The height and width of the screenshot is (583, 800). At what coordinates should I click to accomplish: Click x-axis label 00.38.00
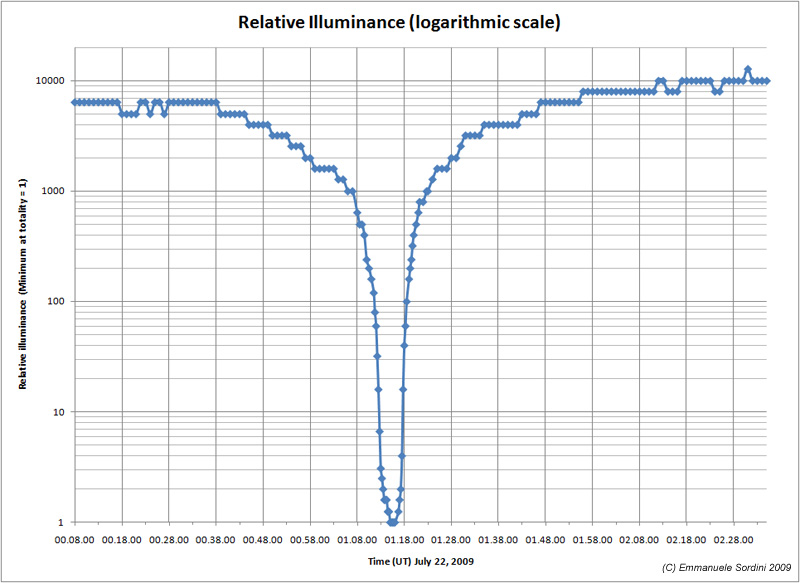215,540
